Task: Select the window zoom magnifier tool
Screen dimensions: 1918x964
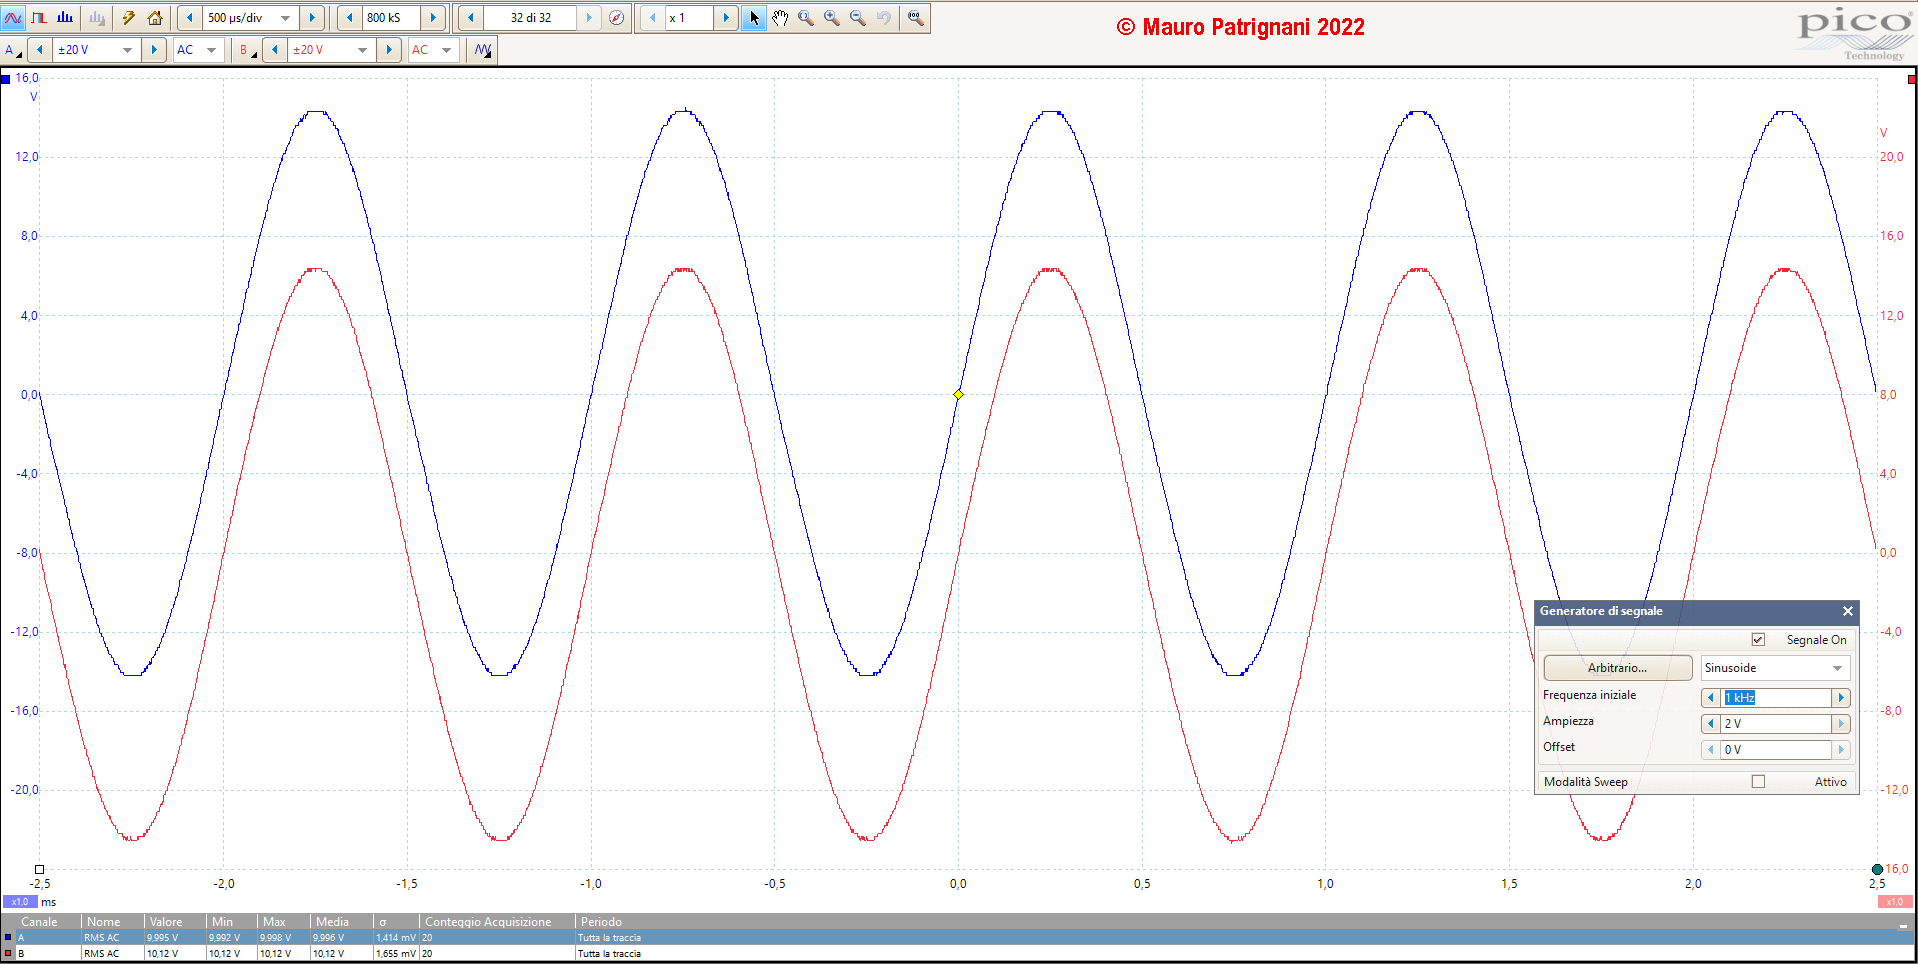Action: coord(806,18)
